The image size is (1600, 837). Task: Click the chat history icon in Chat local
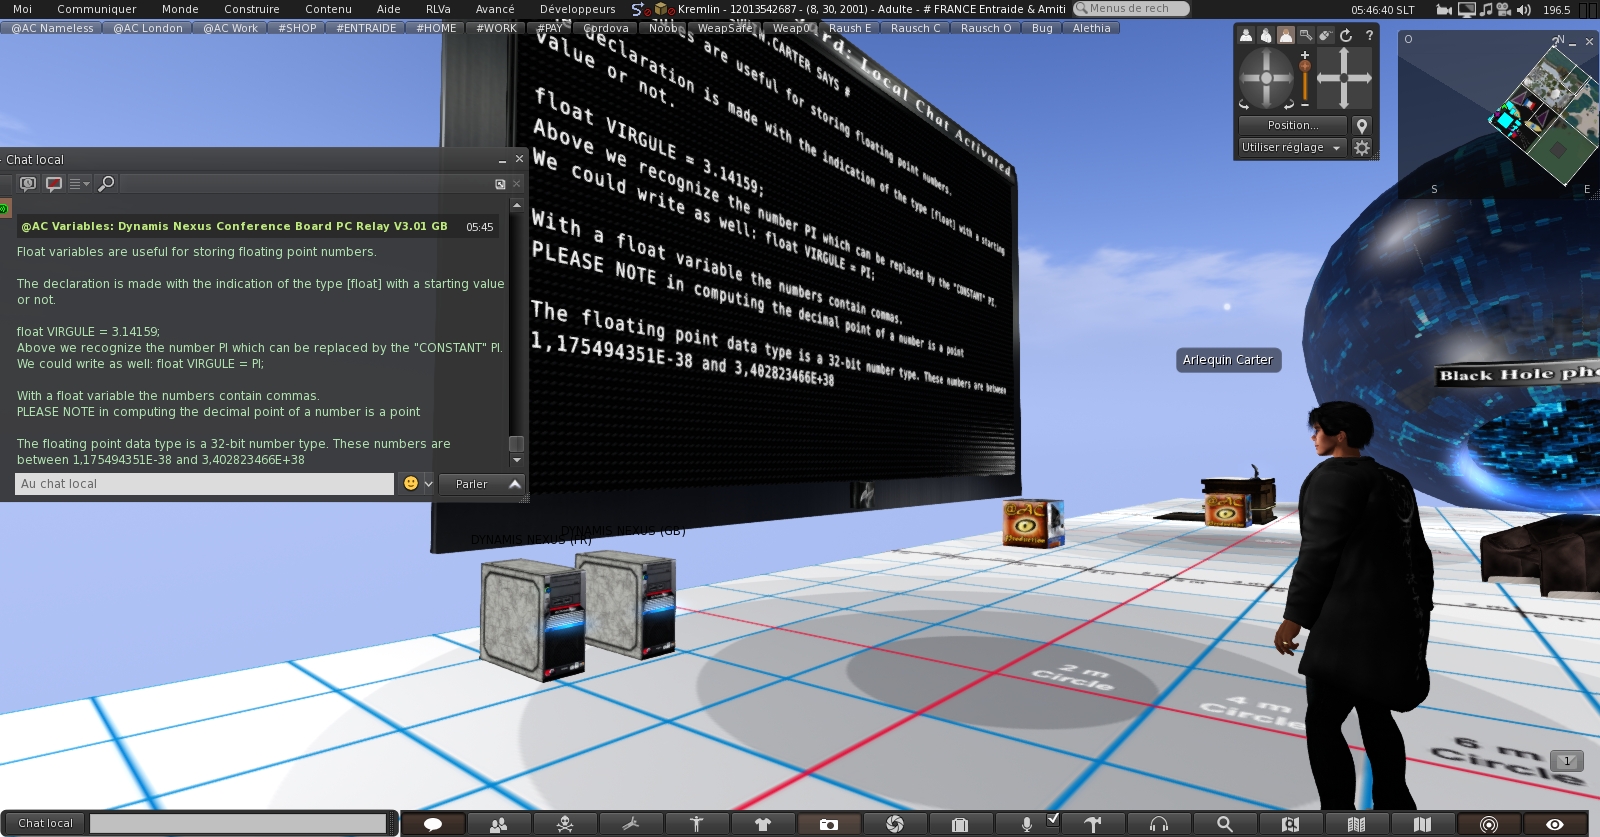tap(28, 184)
